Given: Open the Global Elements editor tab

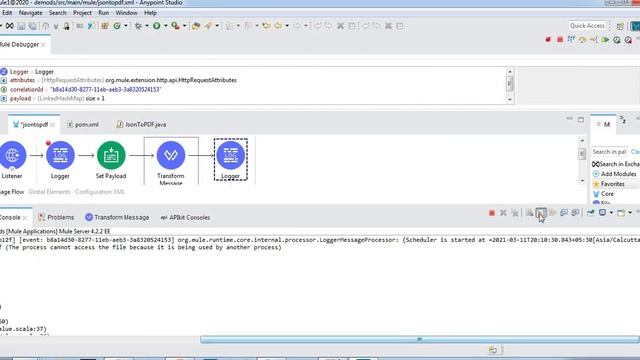Looking at the screenshot, I should click(x=49, y=192).
